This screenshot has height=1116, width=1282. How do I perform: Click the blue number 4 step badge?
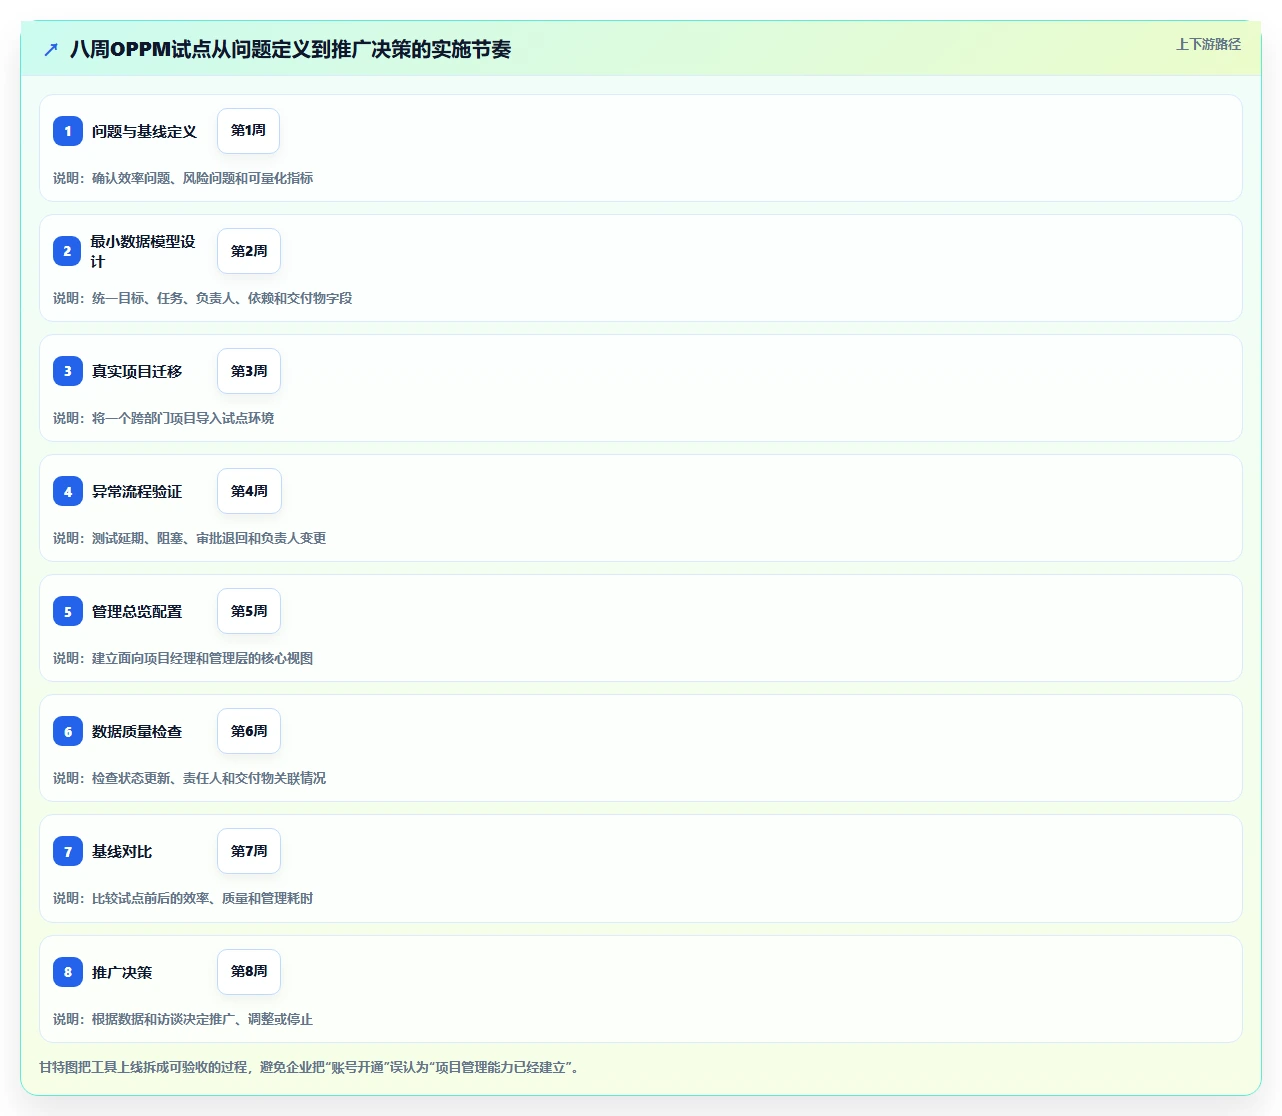pyautogui.click(x=68, y=491)
